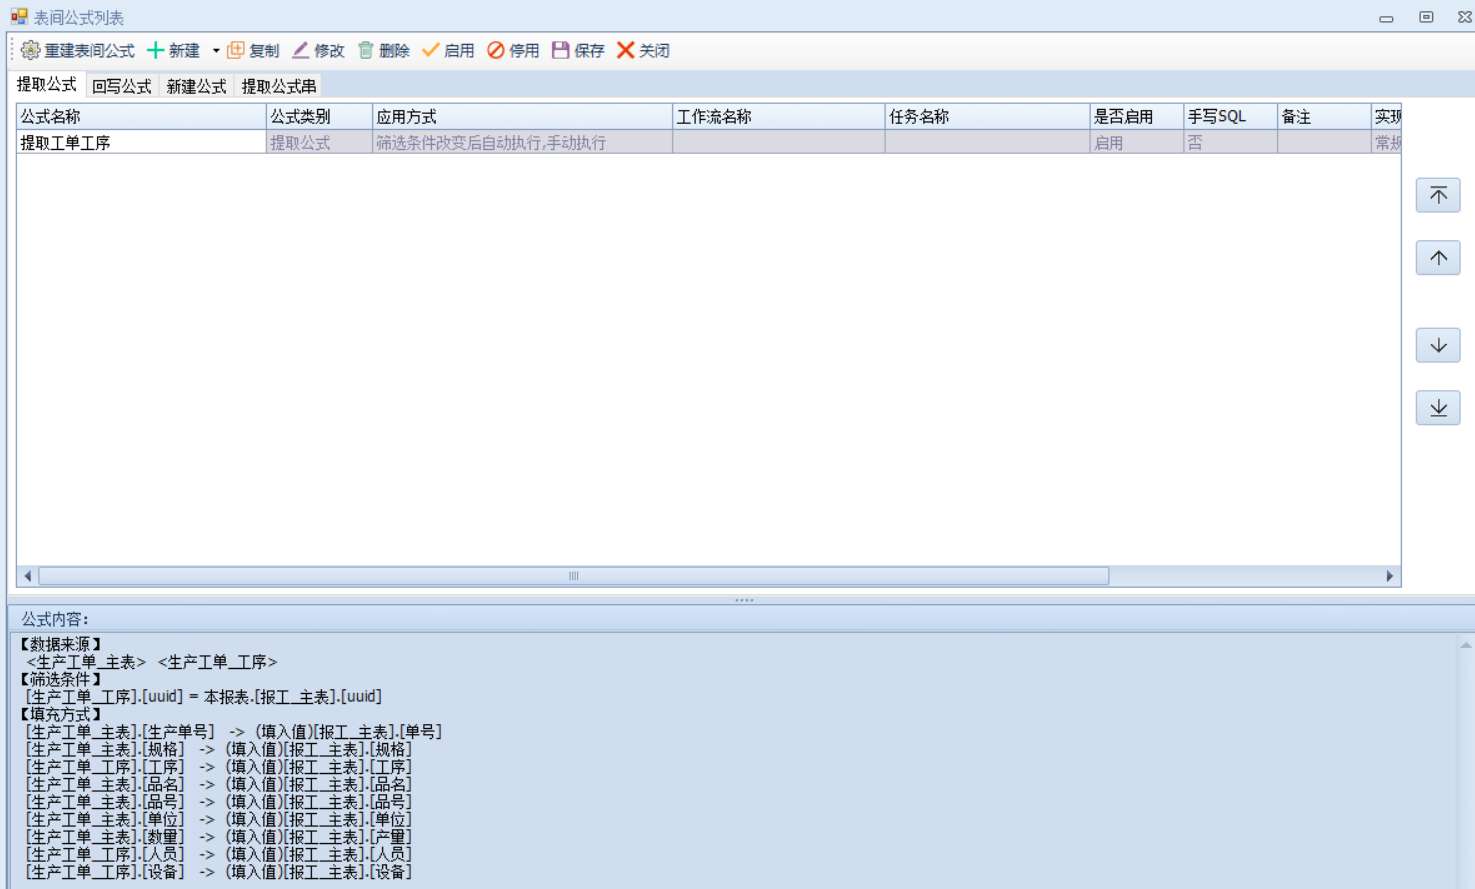Click the green plus 新建 icon
This screenshot has width=1475, height=889.
[156, 50]
